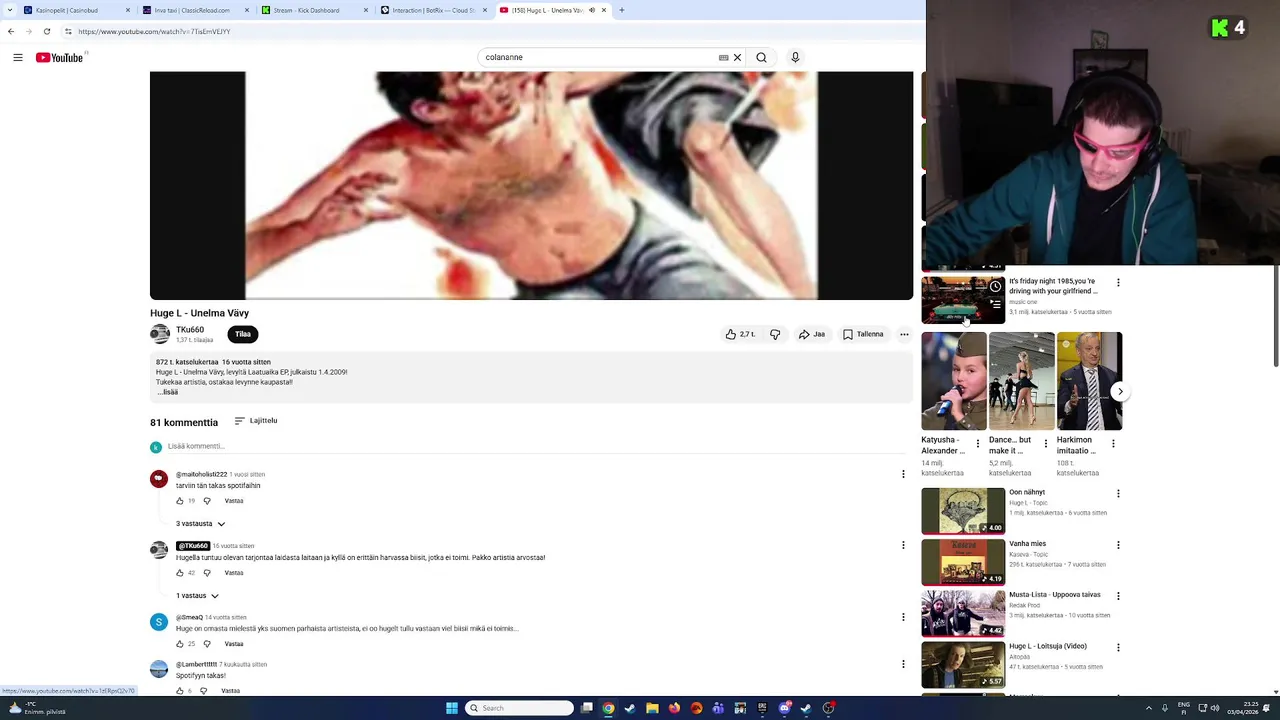Open 'Dance... but make it' Short thumbnail
1280x720 pixels.
[1021, 381]
